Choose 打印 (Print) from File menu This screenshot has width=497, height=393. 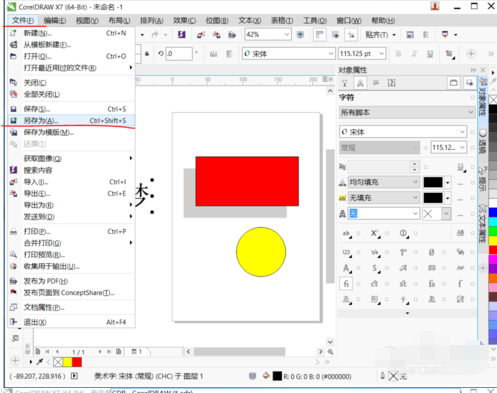point(71,231)
